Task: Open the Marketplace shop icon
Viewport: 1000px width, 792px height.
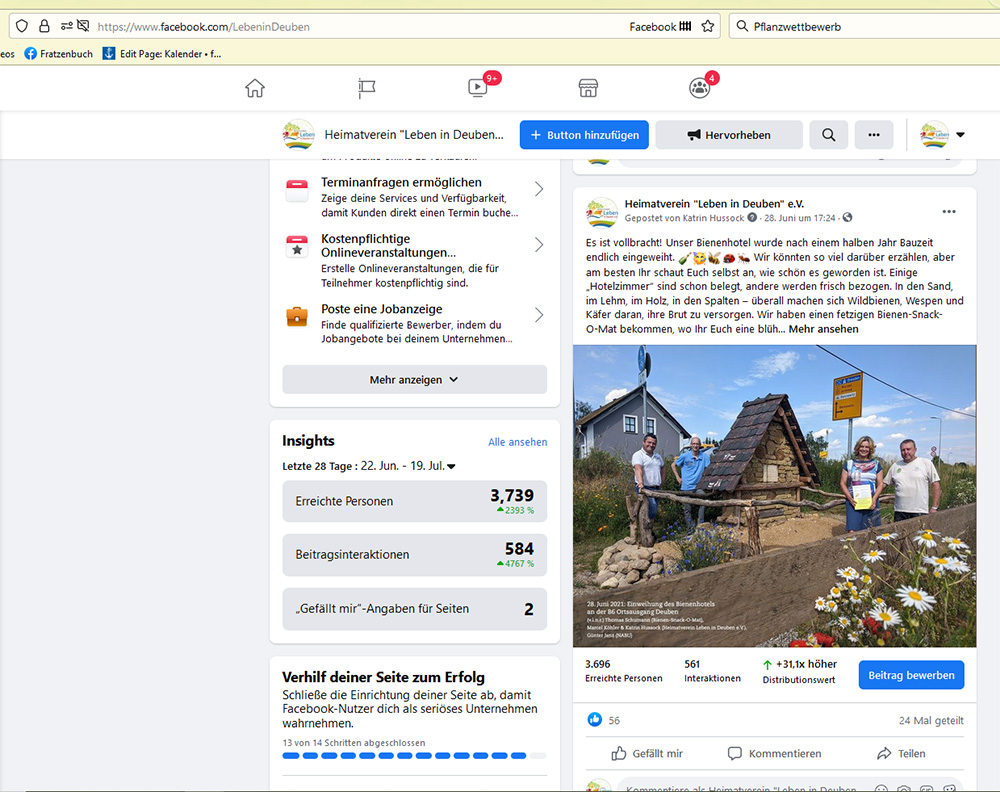Action: click(x=588, y=88)
